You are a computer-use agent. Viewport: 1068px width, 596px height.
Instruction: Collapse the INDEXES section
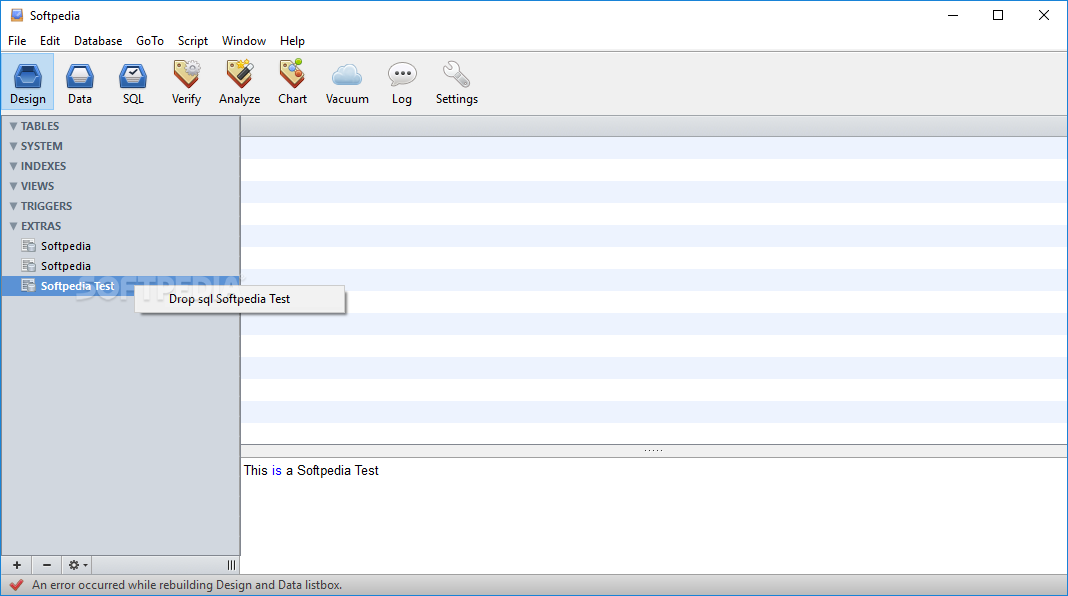coord(13,166)
